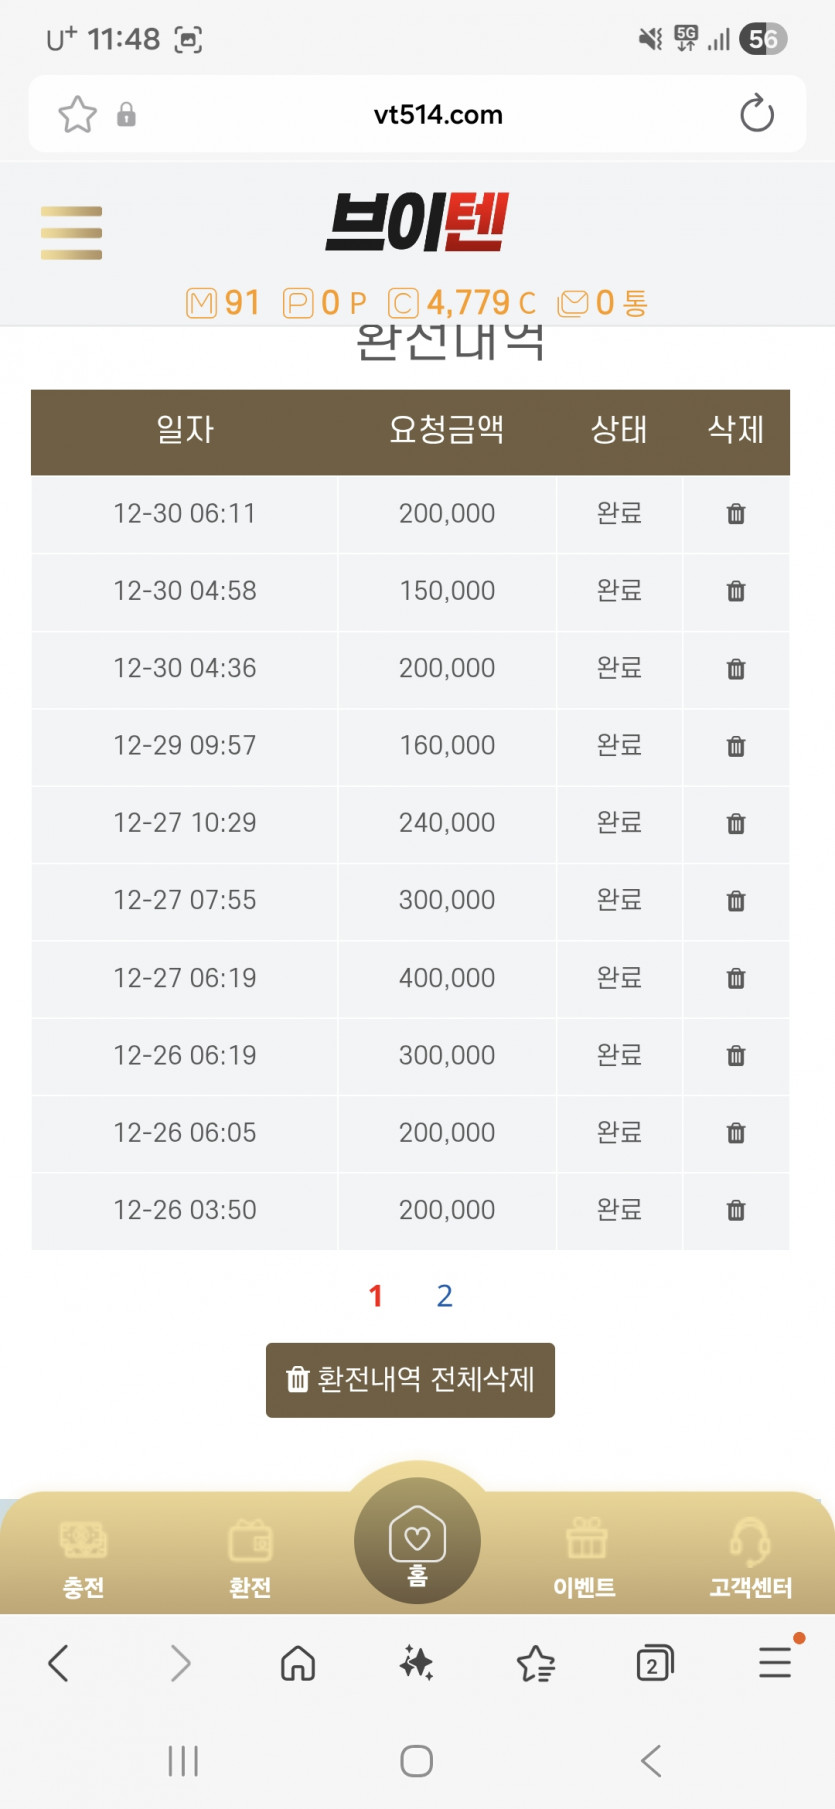Reload the page with refresh icon
Image resolution: width=835 pixels, height=1809 pixels.
pos(757,114)
